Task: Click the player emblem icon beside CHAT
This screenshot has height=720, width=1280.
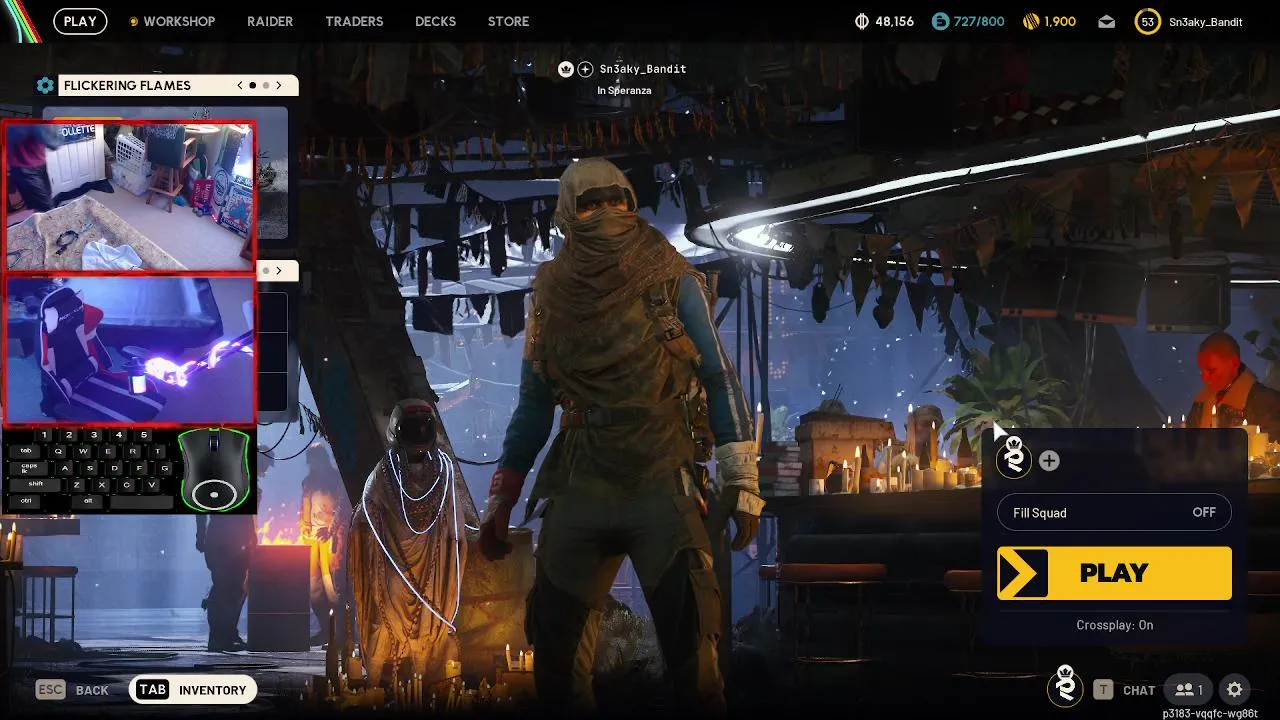Action: pos(1065,688)
